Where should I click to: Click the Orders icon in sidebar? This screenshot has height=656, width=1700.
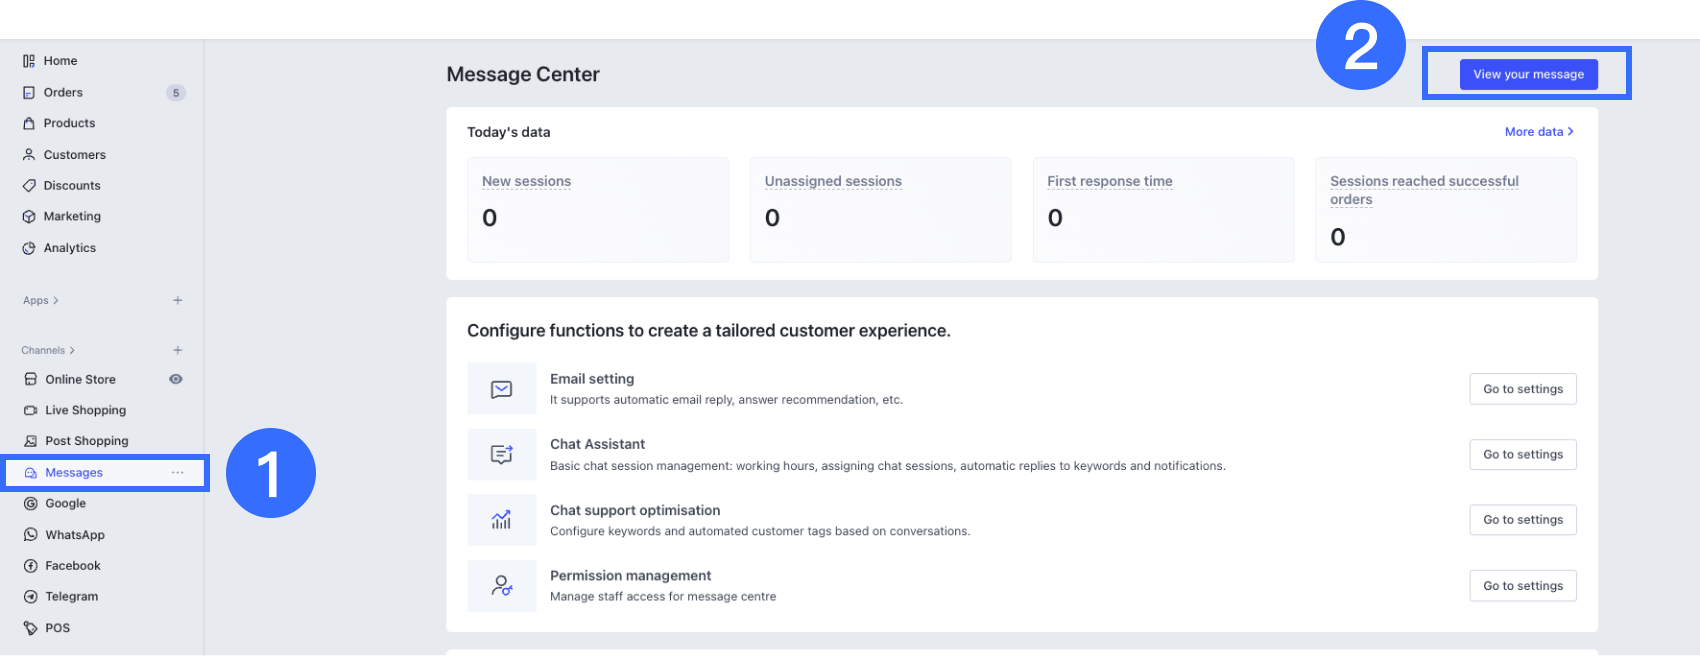coord(29,93)
